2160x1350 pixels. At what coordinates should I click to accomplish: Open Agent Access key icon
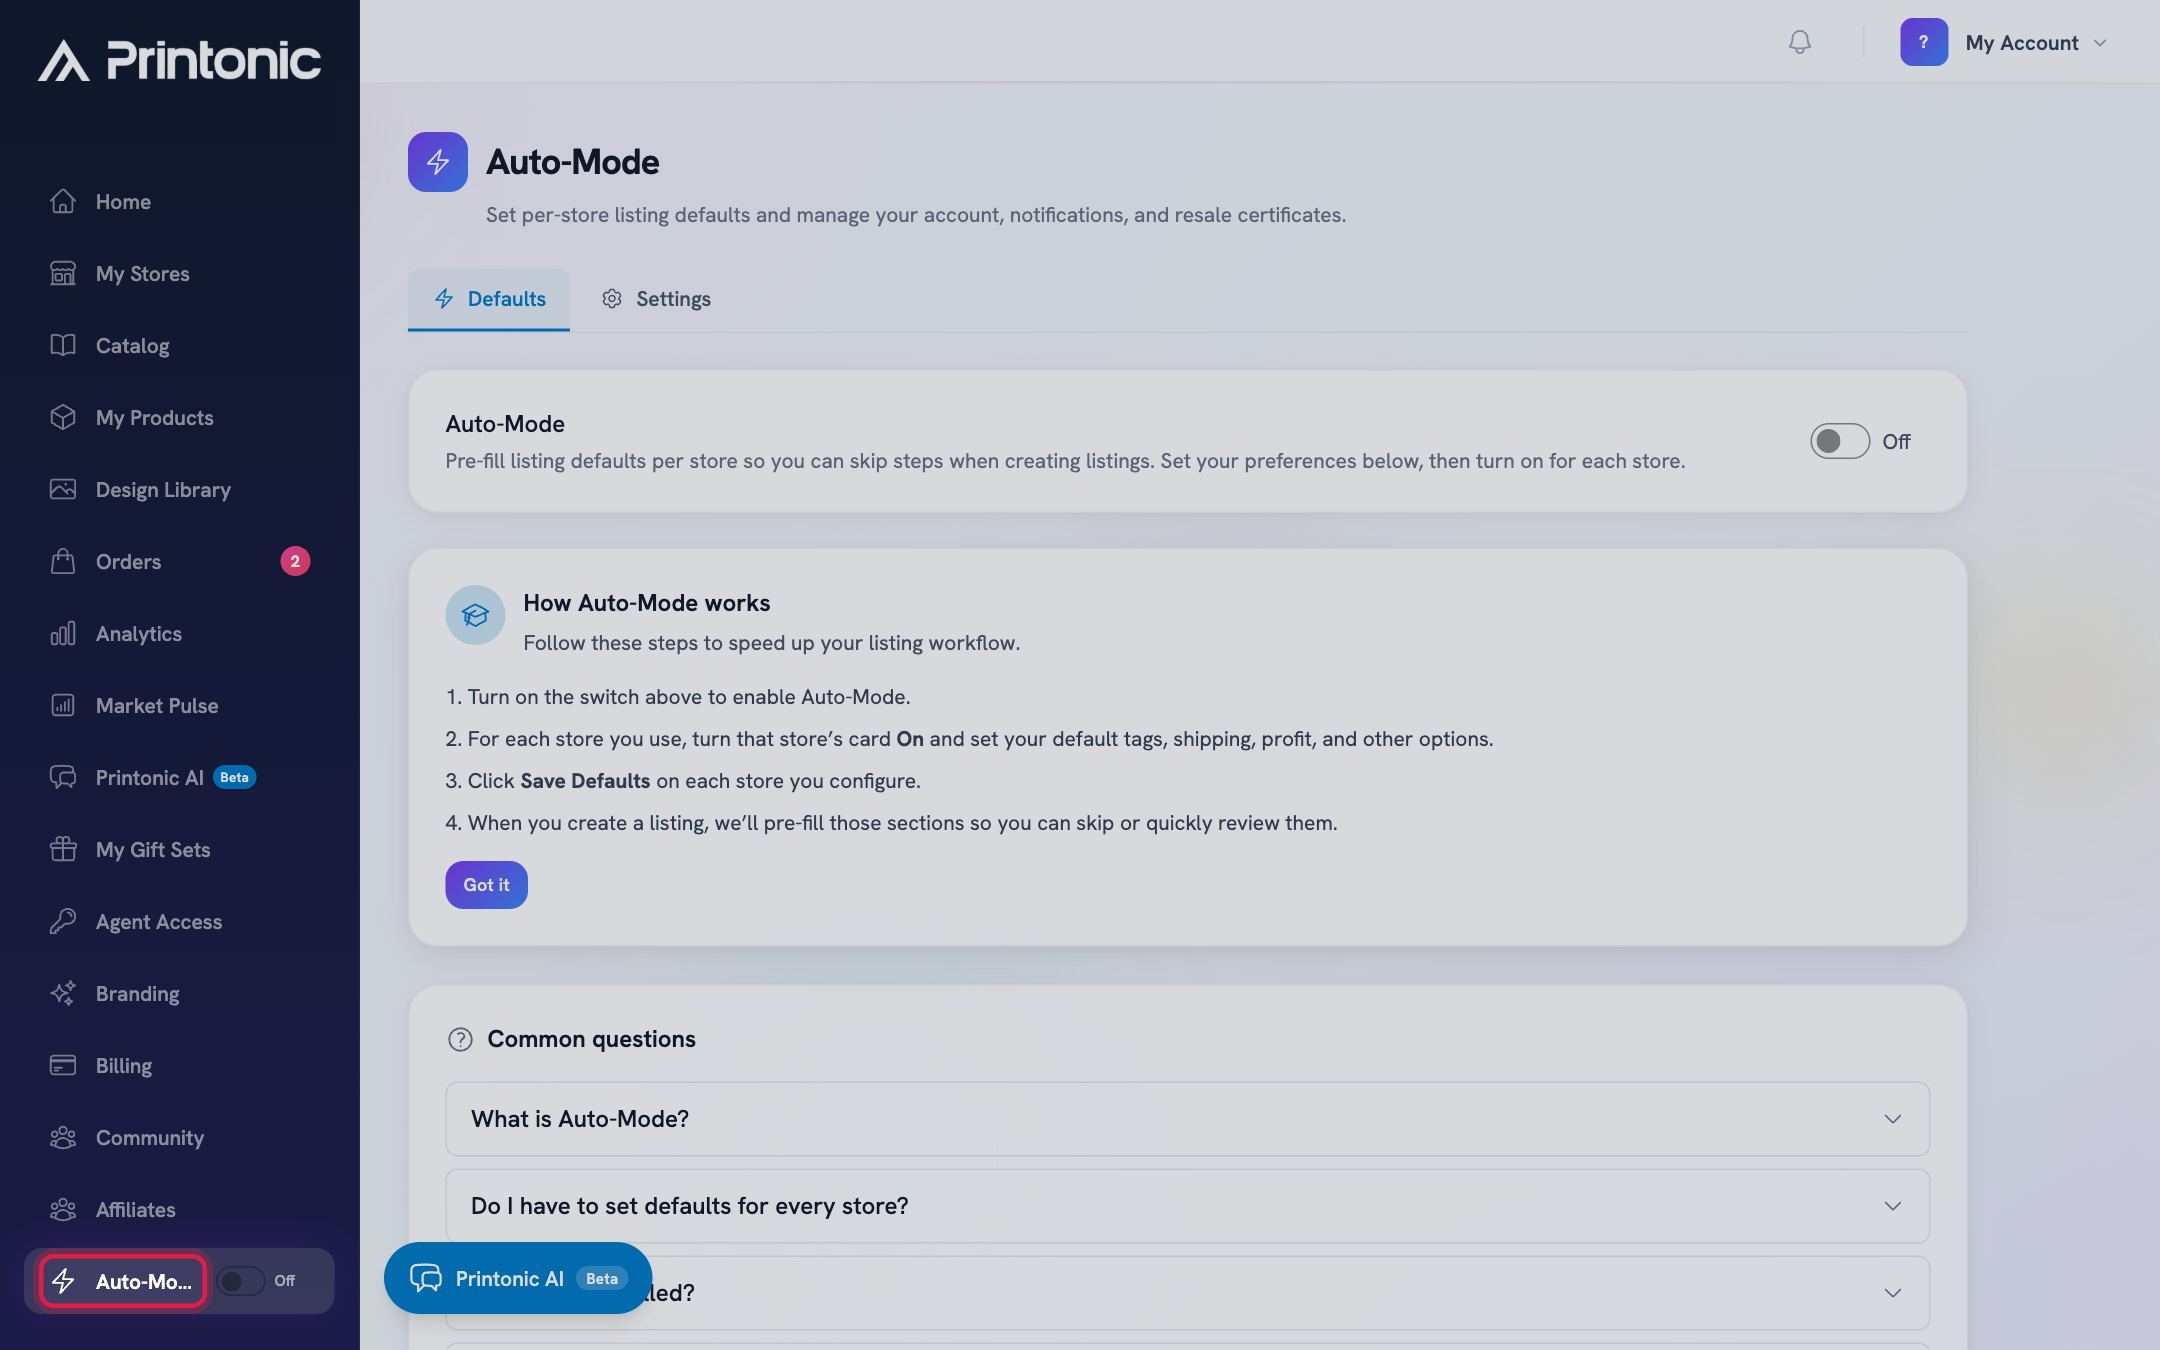click(x=63, y=921)
